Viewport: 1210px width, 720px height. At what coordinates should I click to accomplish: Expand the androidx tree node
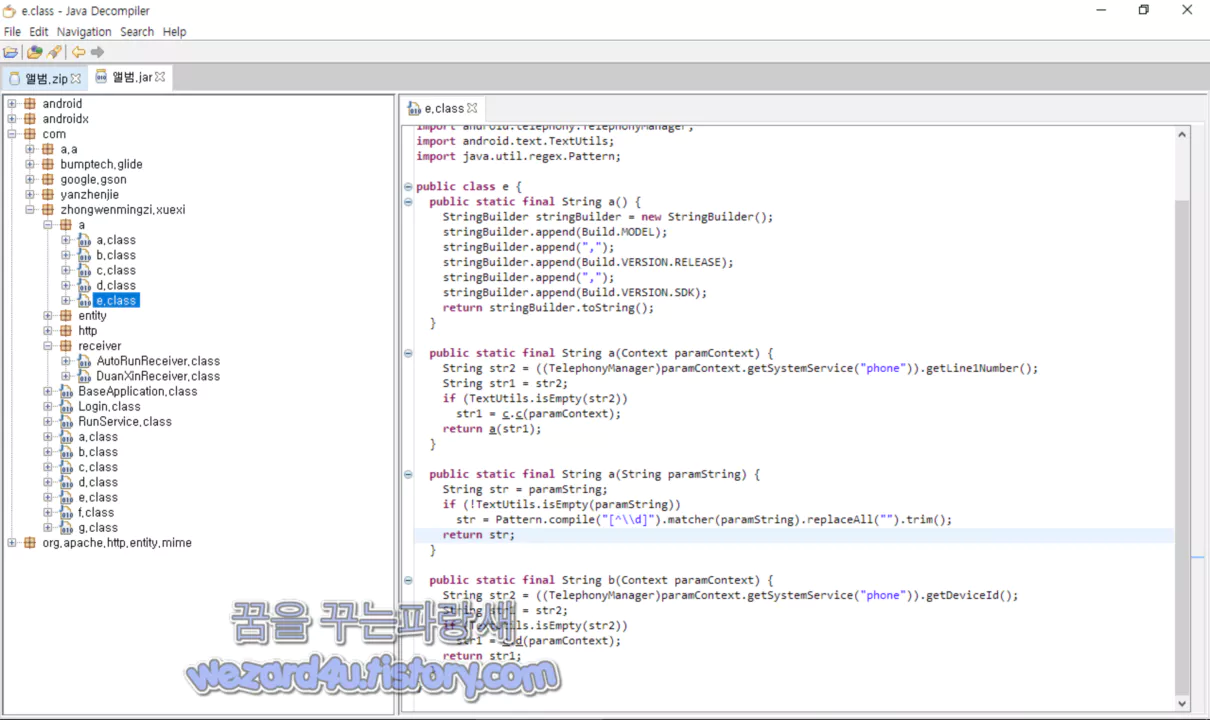pyautogui.click(x=12, y=119)
